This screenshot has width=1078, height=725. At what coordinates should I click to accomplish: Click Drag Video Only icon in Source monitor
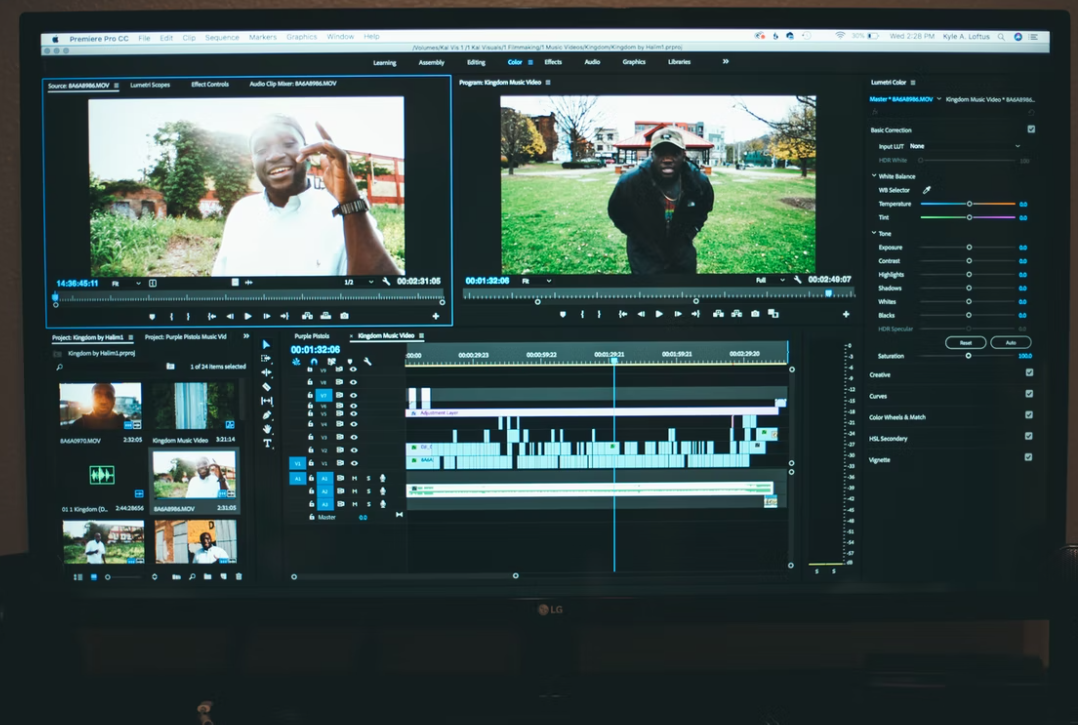[x=234, y=282]
